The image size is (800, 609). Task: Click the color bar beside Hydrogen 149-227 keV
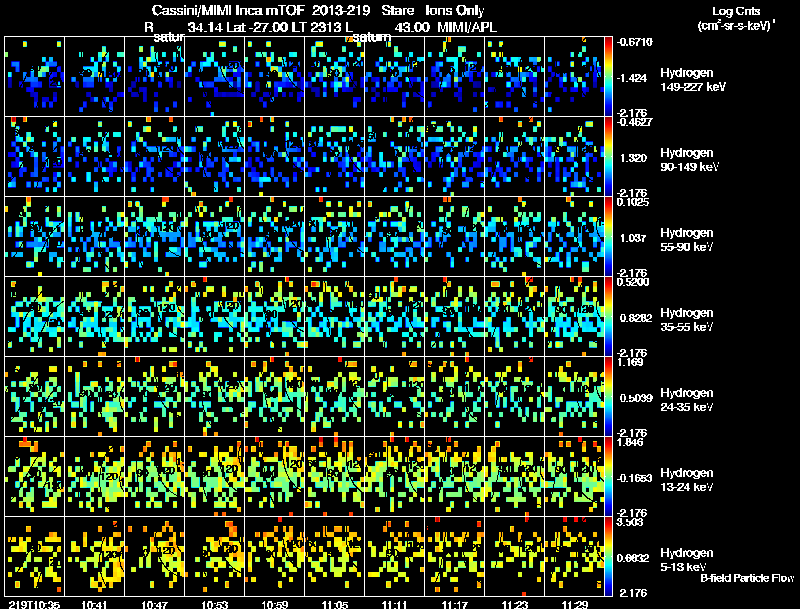(x=608, y=77)
